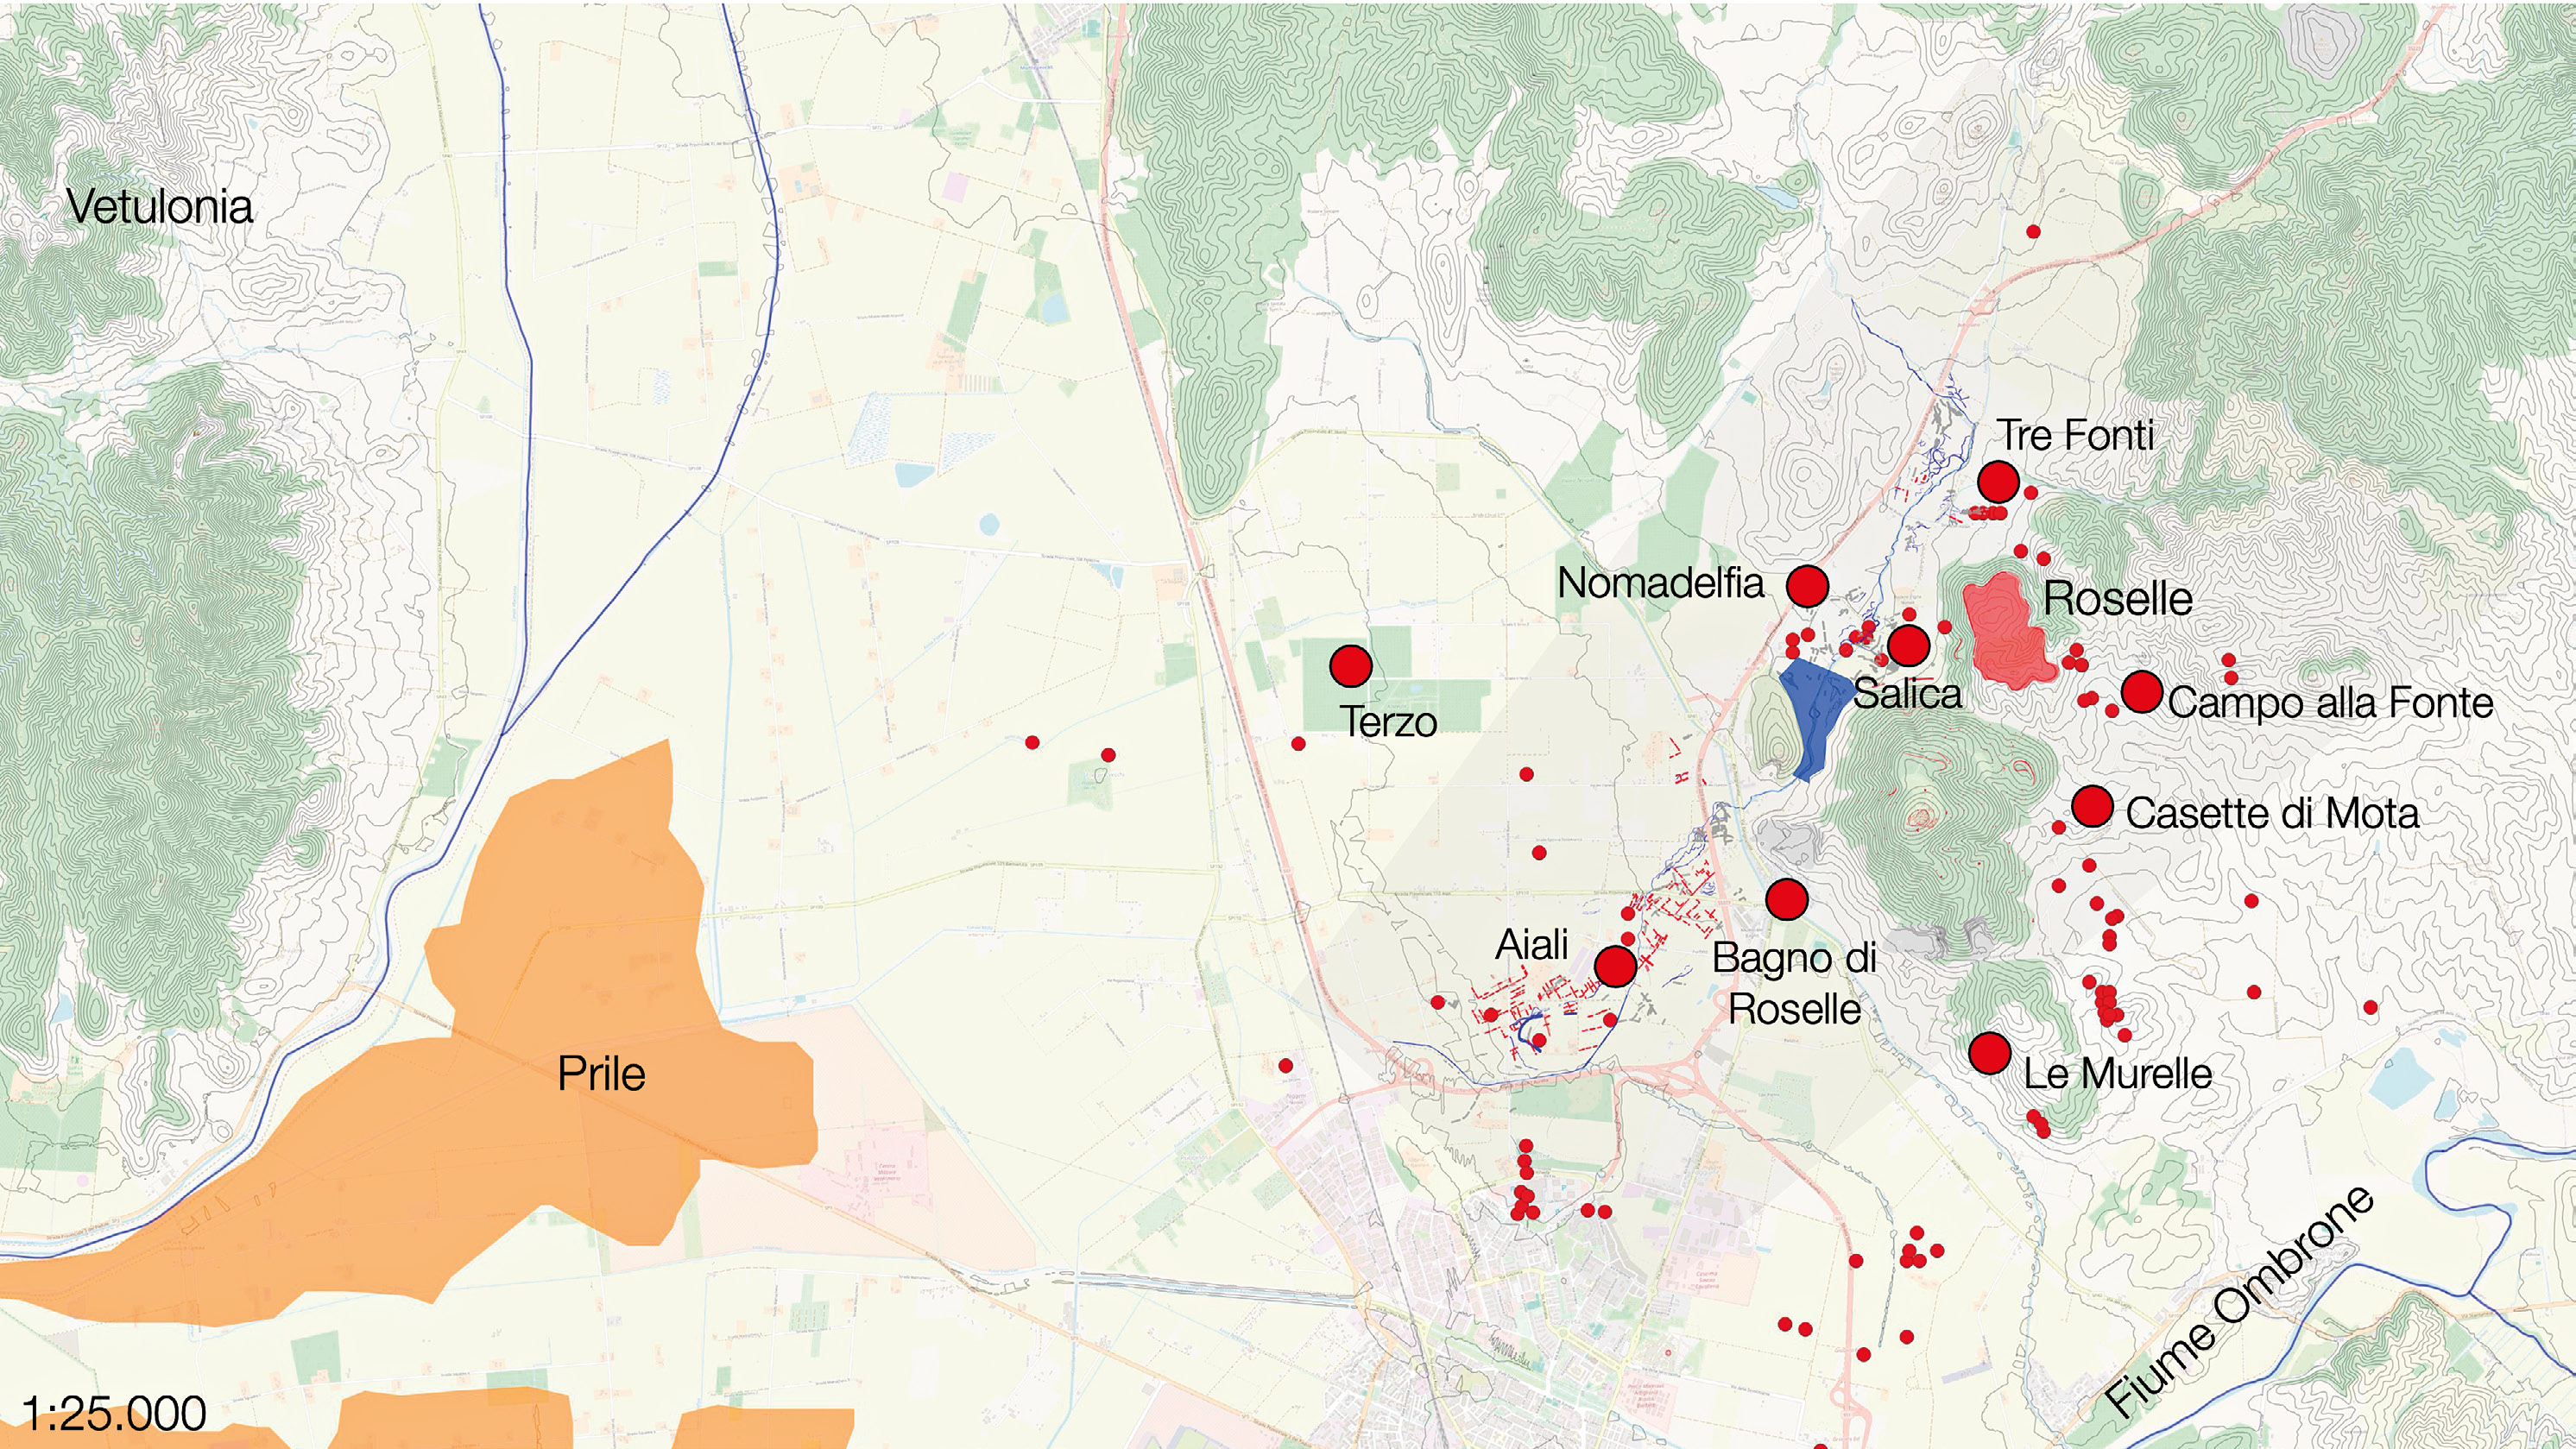Click the Prile text label

coord(601,1074)
